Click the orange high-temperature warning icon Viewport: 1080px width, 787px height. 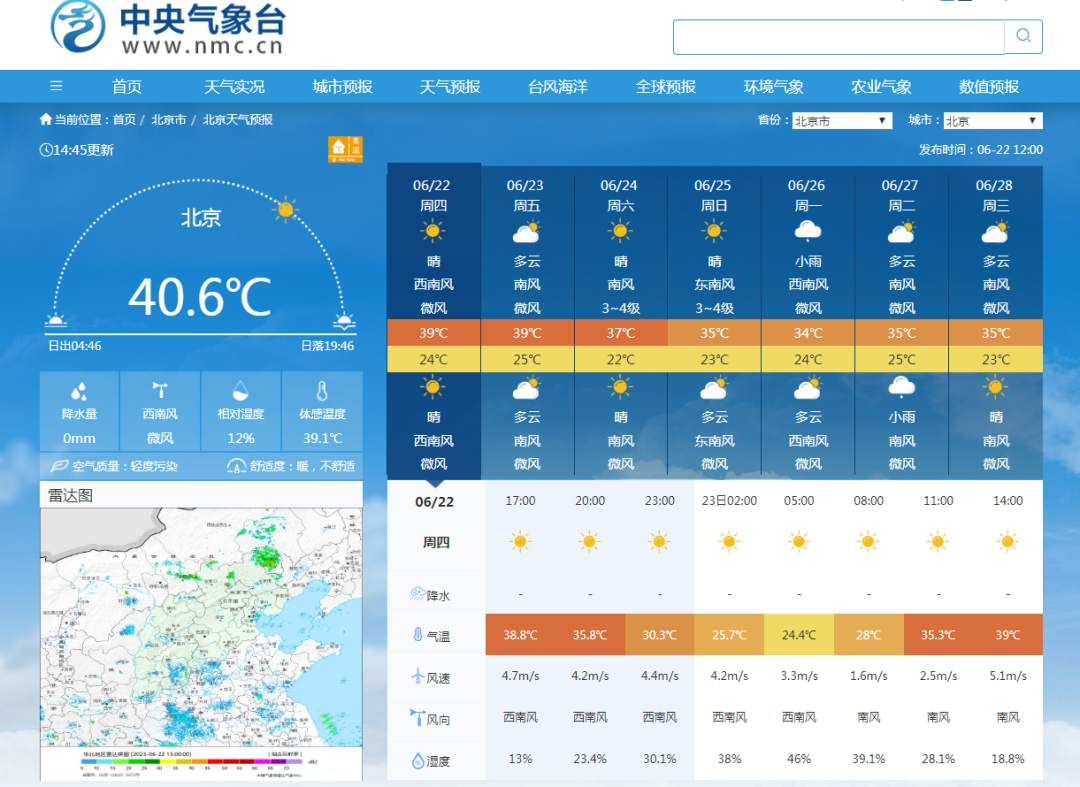345,149
